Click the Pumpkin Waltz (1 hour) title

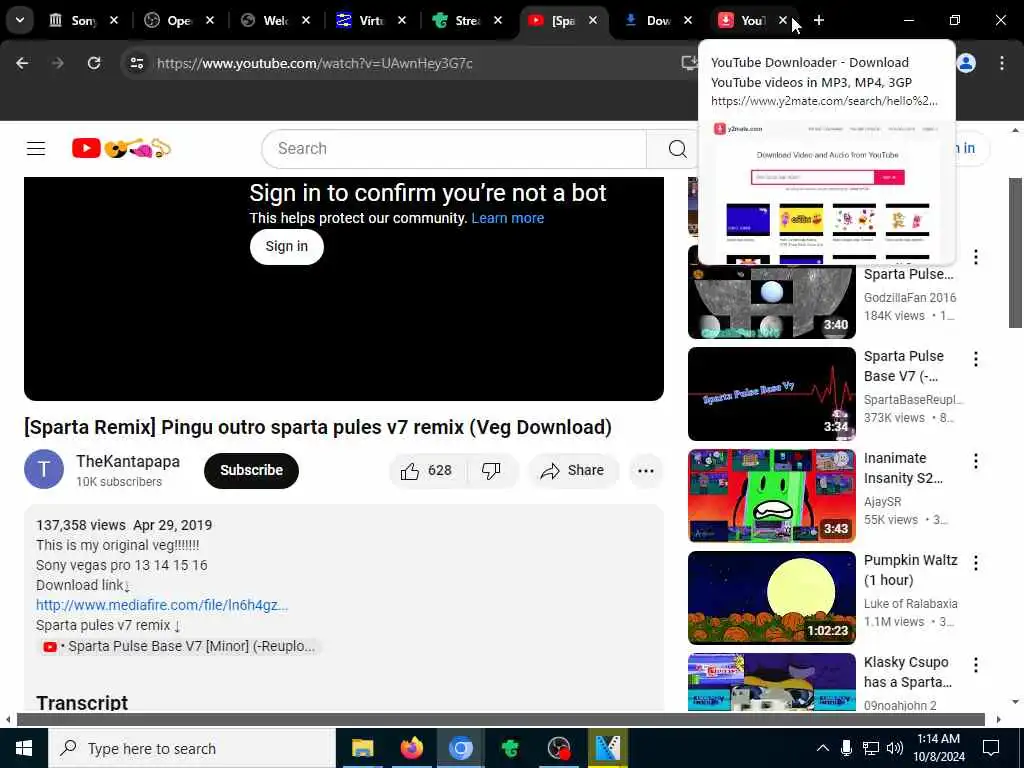[x=910, y=570]
